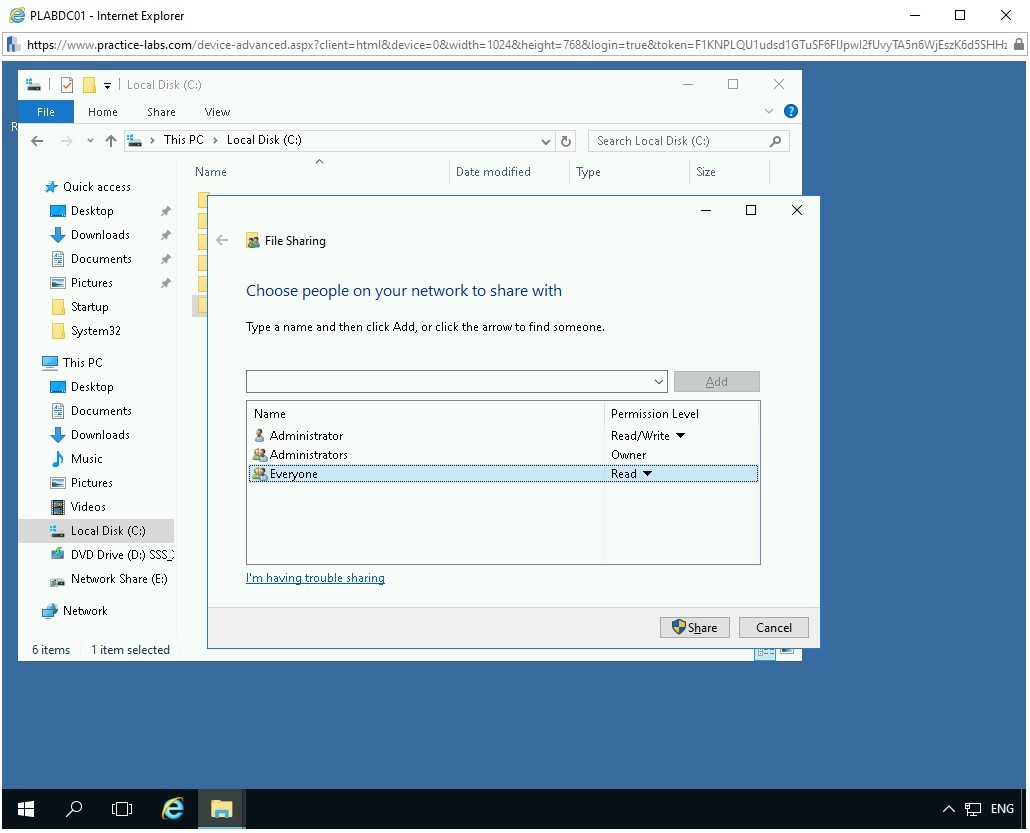The height and width of the screenshot is (833, 1030).
Task: Switch to the View ribbon tab
Action: (217, 112)
